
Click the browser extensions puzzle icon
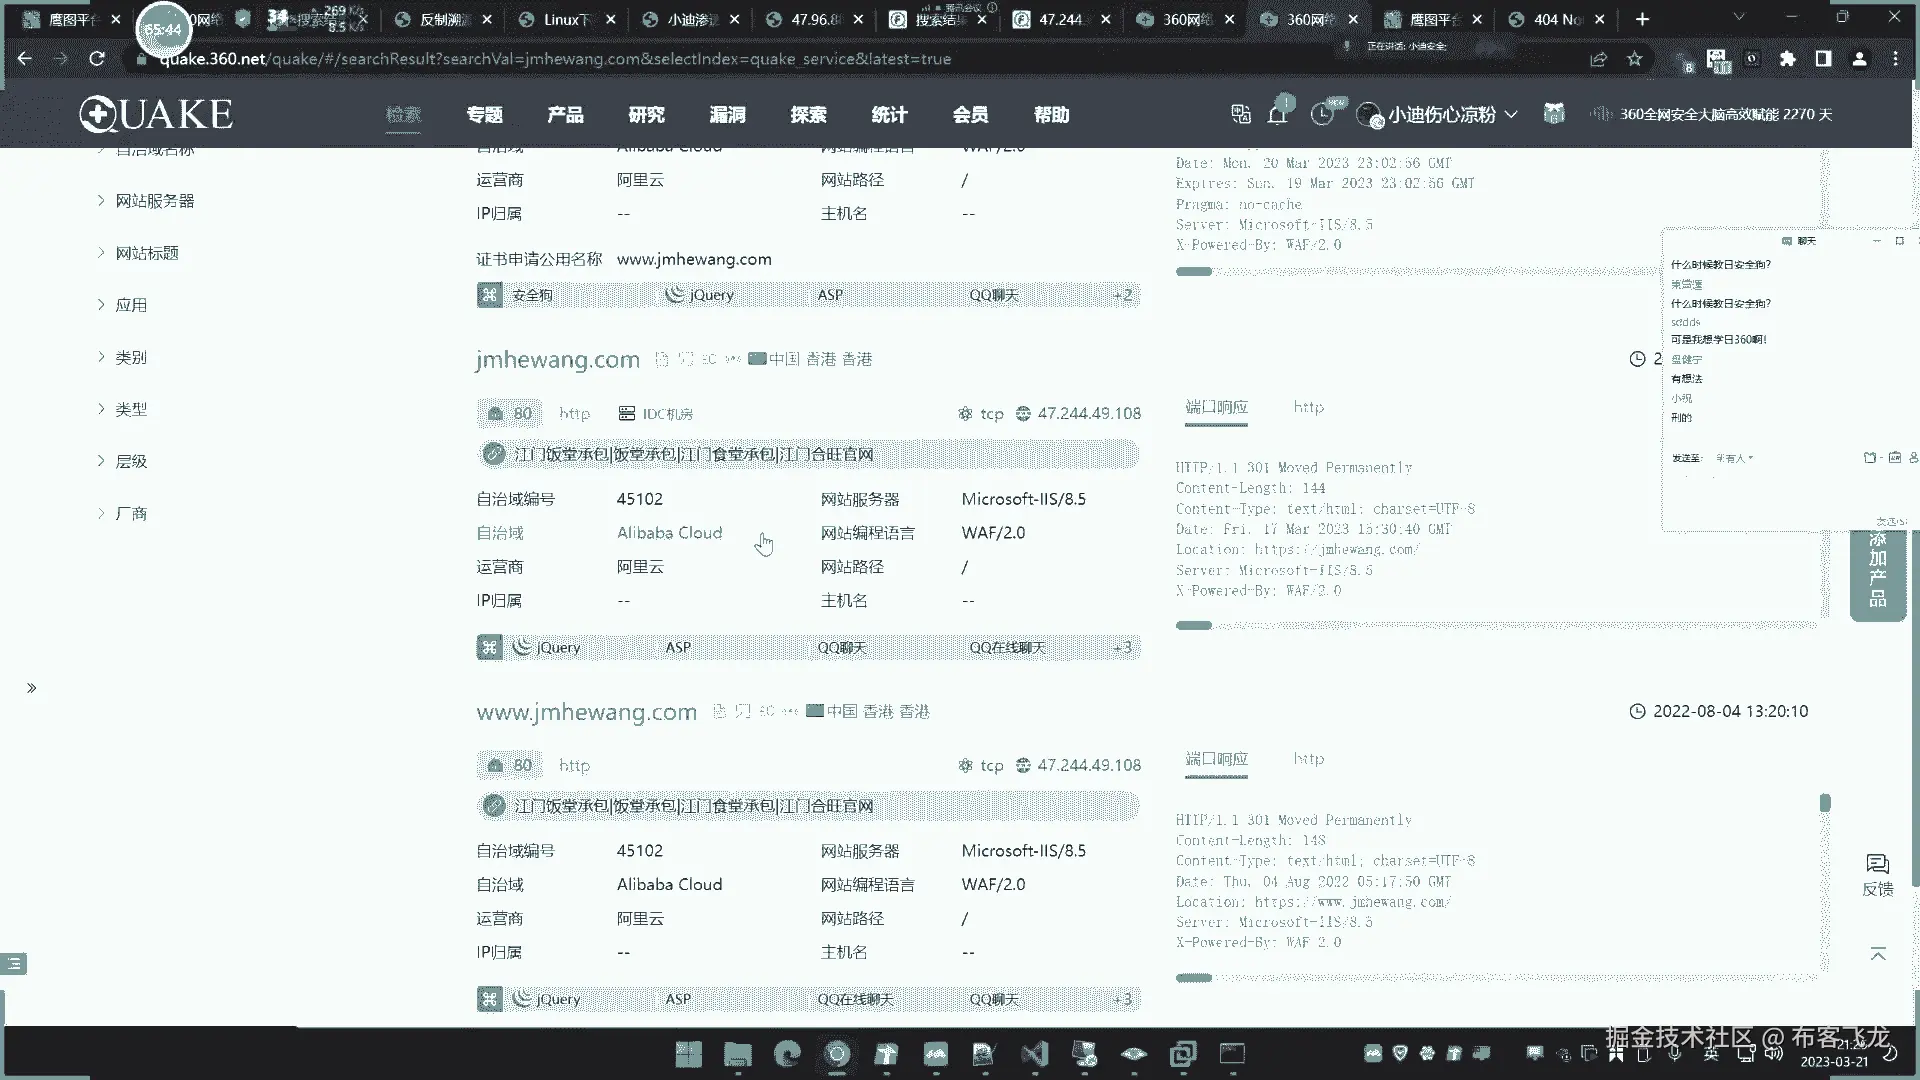pyautogui.click(x=1788, y=59)
